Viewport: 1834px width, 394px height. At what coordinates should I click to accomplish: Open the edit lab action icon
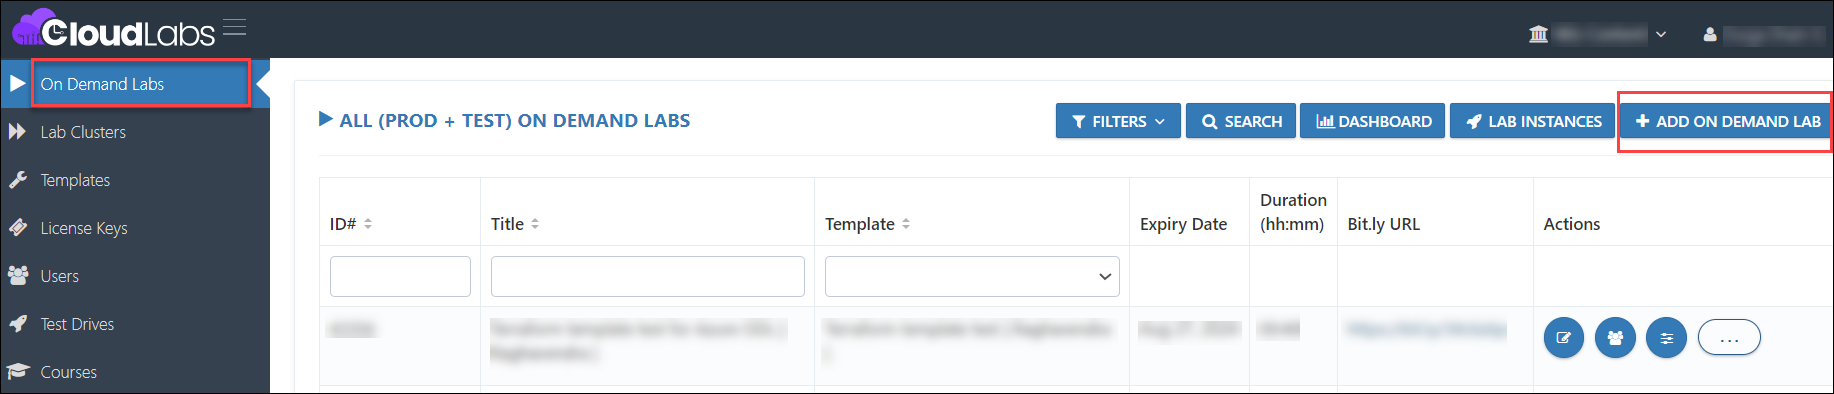pyautogui.click(x=1564, y=338)
